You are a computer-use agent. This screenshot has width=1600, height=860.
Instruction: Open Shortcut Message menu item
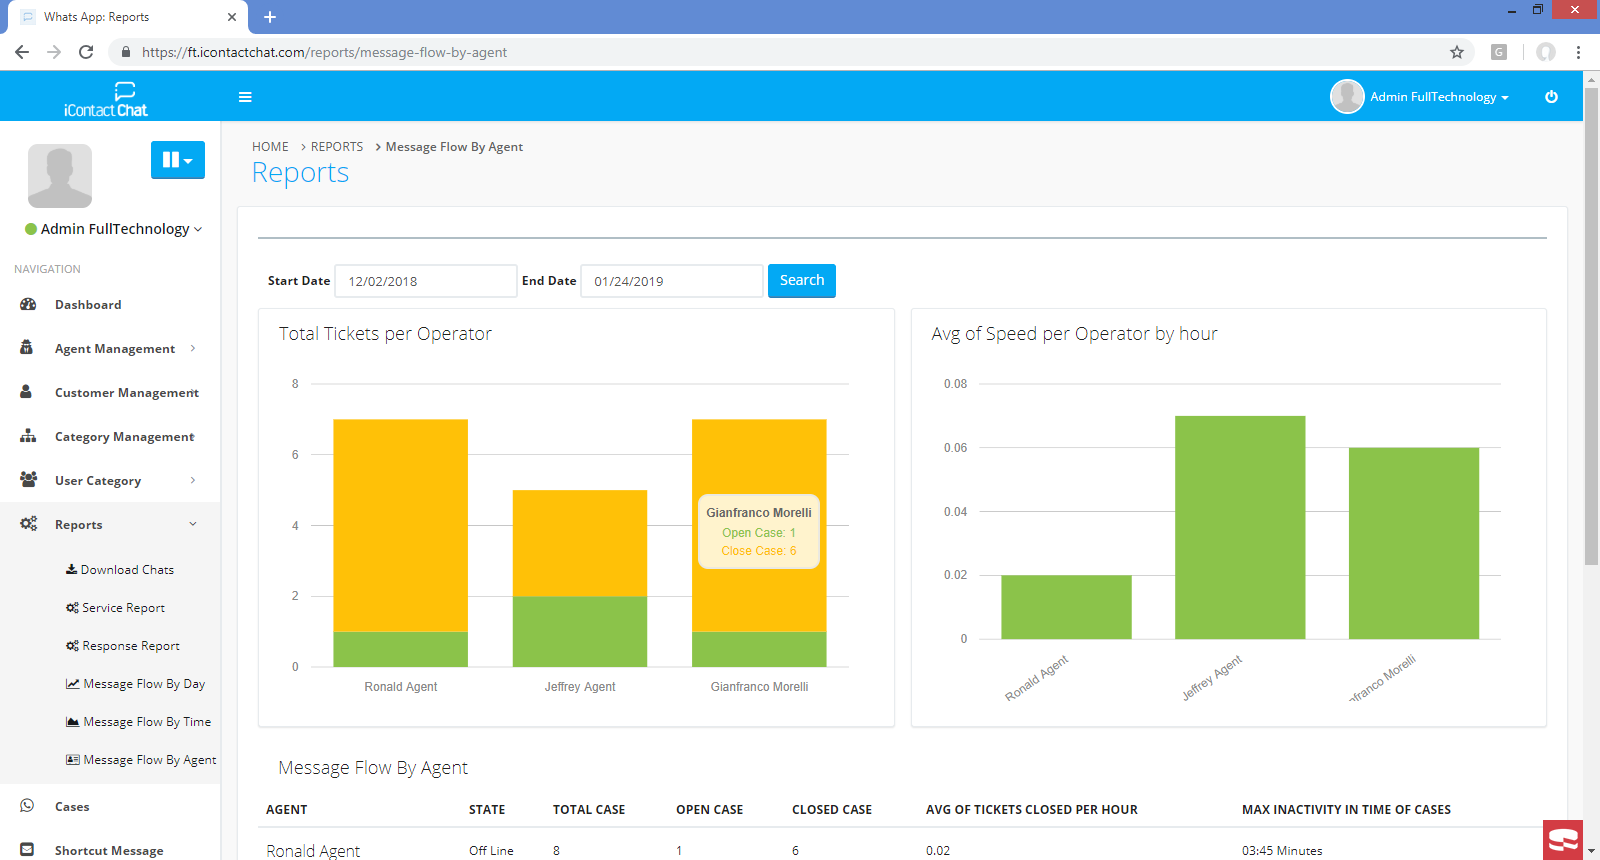(x=109, y=851)
